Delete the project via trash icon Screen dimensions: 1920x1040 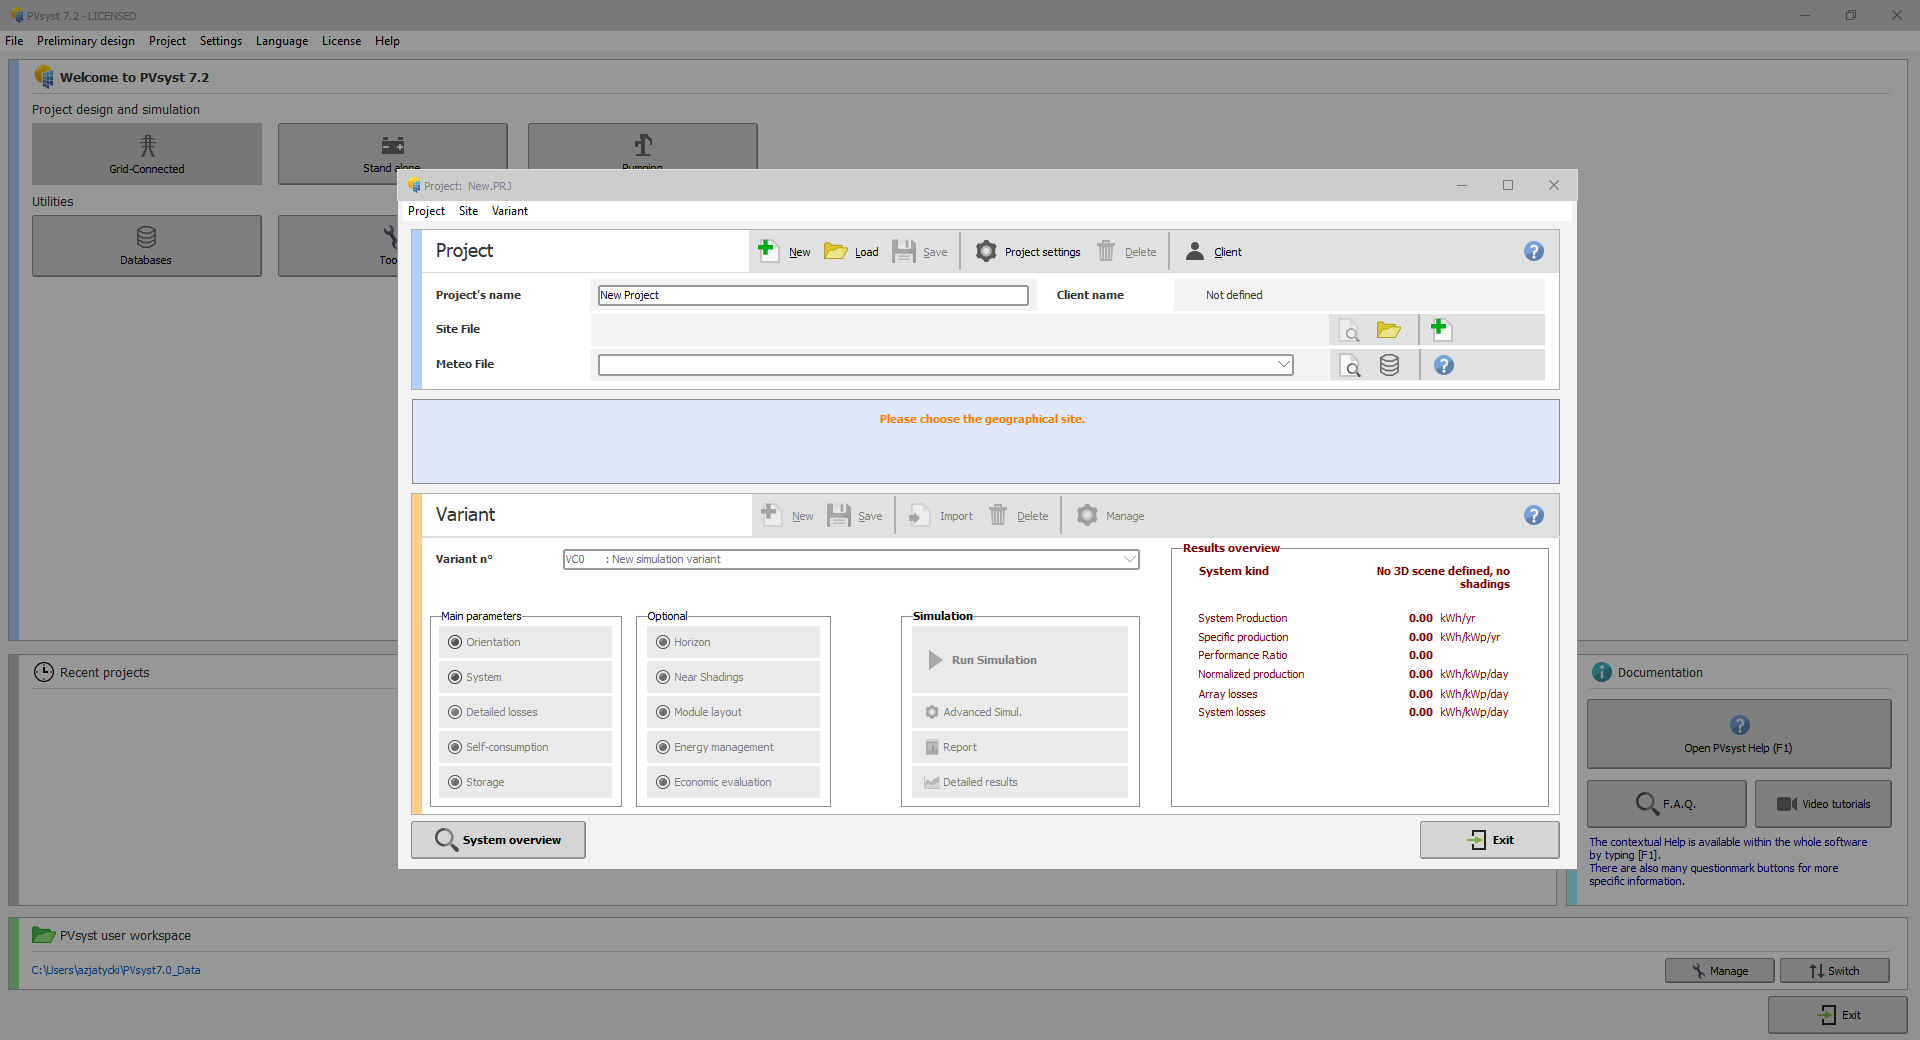click(x=1106, y=251)
